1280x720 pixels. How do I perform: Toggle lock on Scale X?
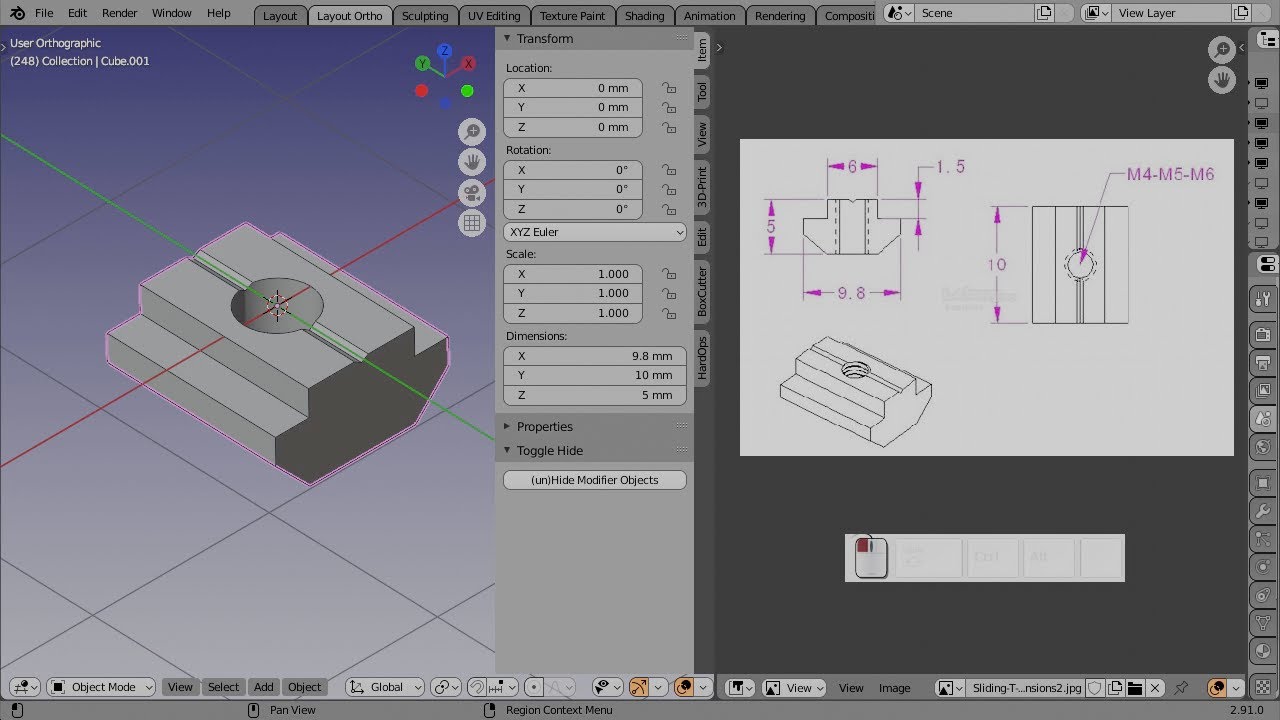pyautogui.click(x=669, y=274)
